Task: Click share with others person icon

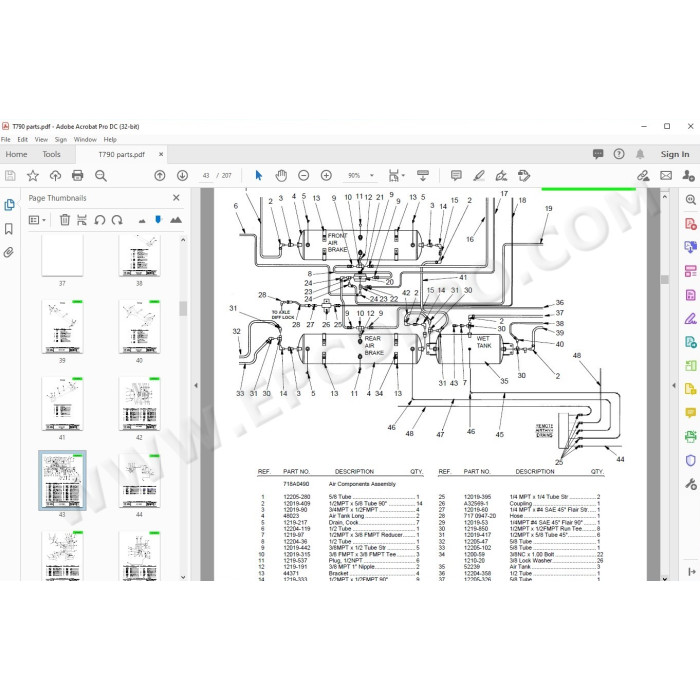Action: (688, 175)
